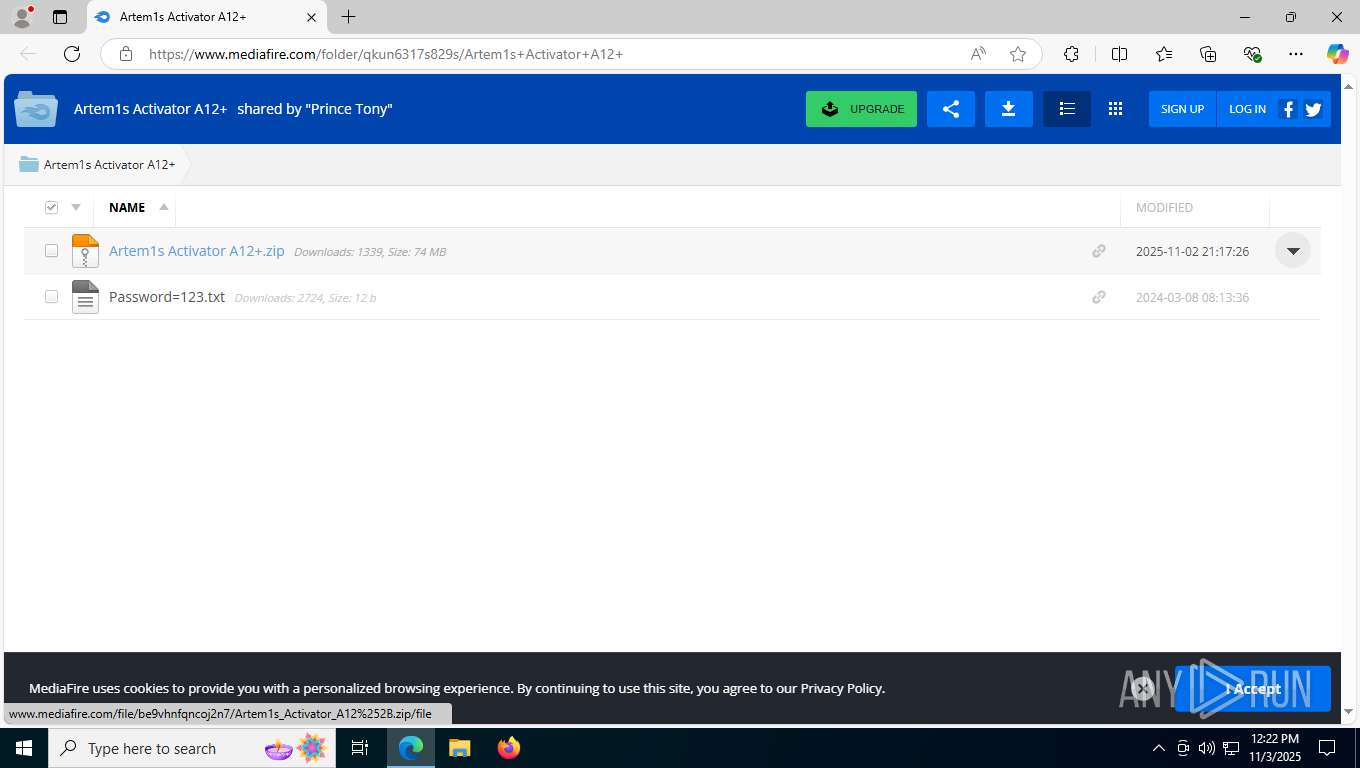
Task: Tick checkbox for Password=123.txt
Action: 51,297
